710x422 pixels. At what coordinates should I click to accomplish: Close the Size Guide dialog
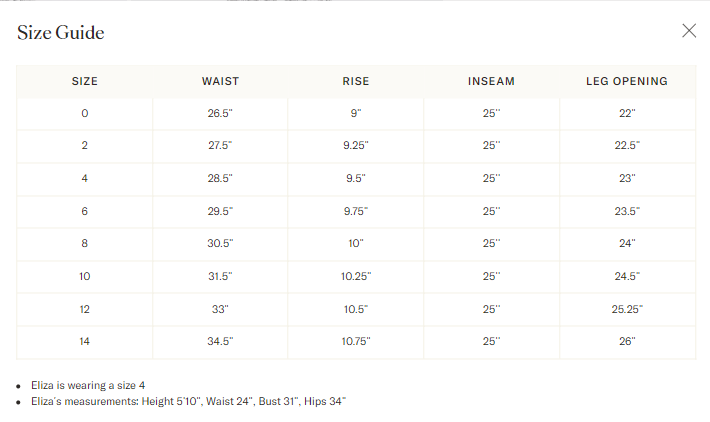(689, 31)
